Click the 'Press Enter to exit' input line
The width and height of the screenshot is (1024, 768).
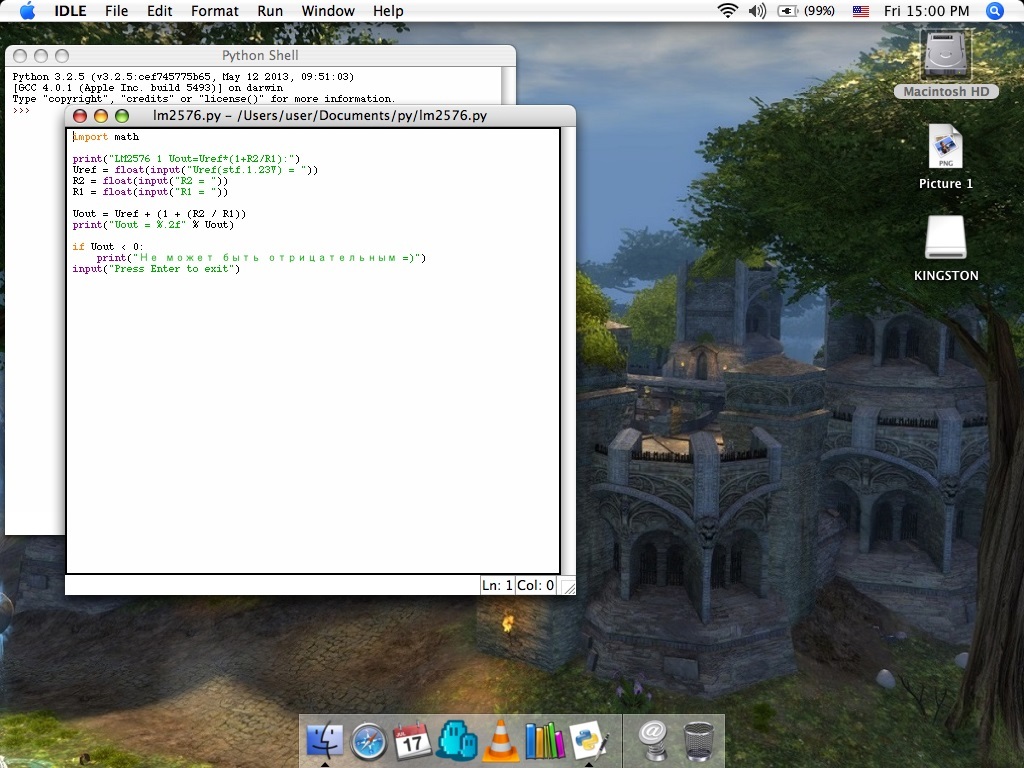pyautogui.click(x=156, y=268)
